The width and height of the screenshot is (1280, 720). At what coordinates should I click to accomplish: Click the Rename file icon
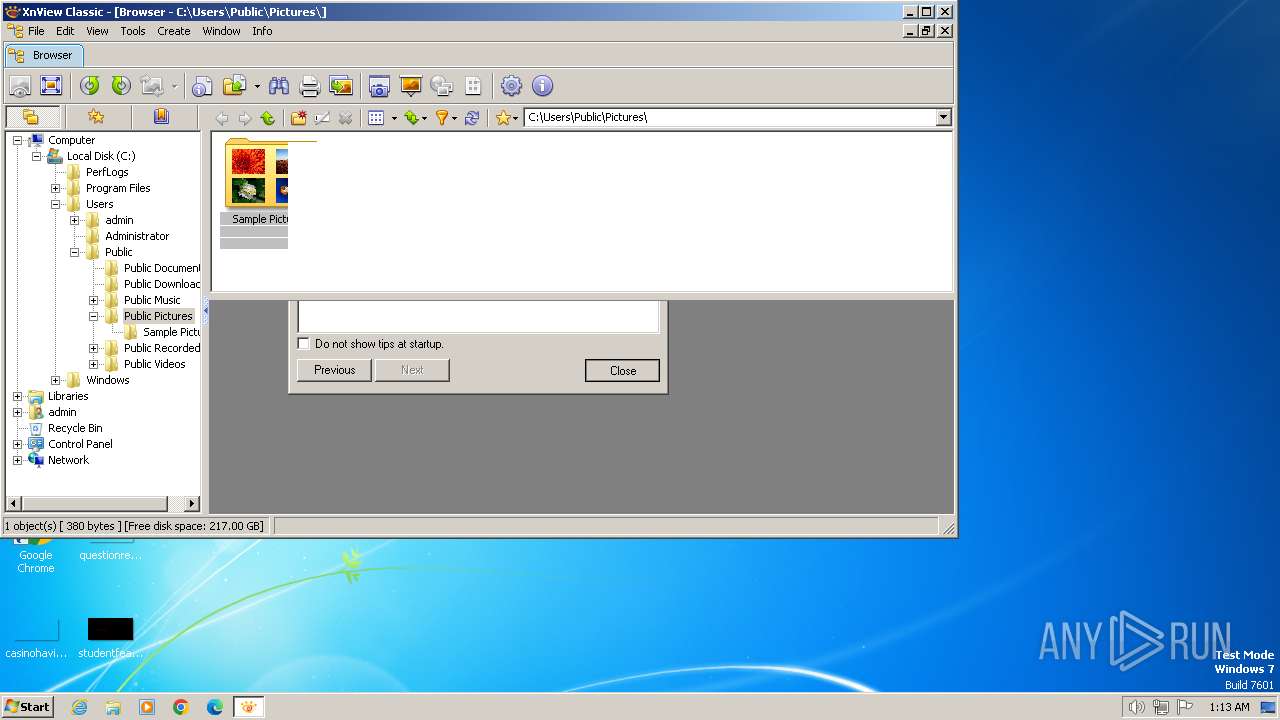point(322,118)
